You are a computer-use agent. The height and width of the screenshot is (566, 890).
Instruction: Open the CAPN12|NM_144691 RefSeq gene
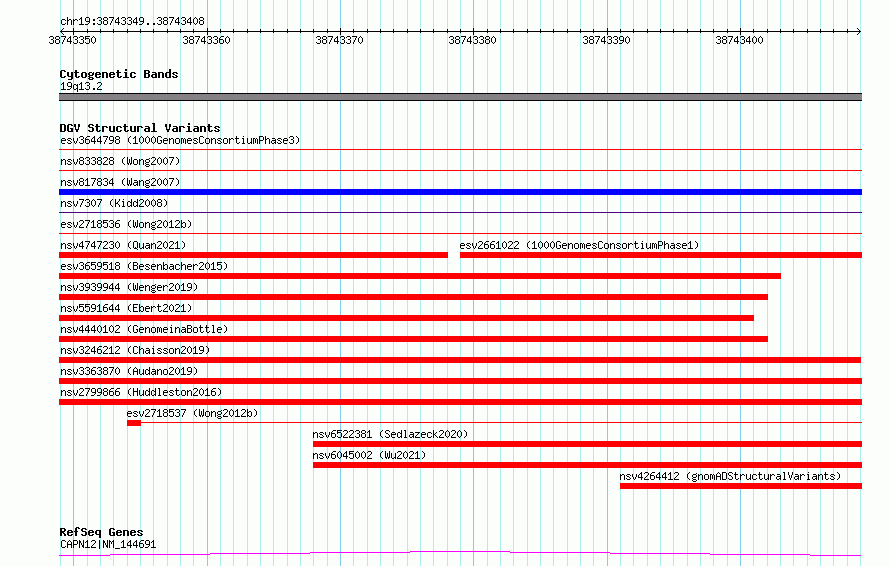click(108, 544)
